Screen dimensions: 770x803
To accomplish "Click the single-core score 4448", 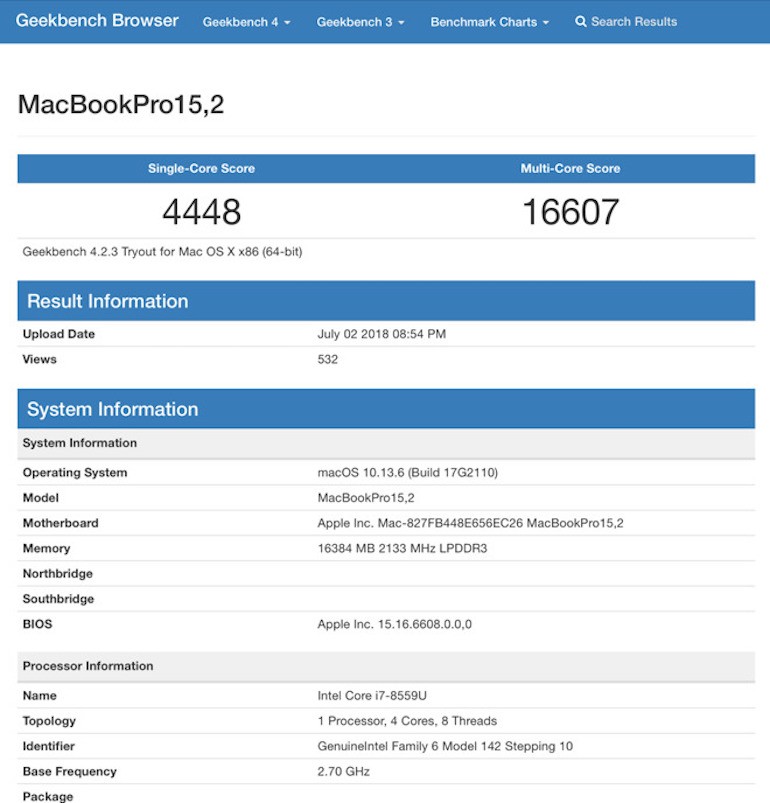I will (201, 211).
